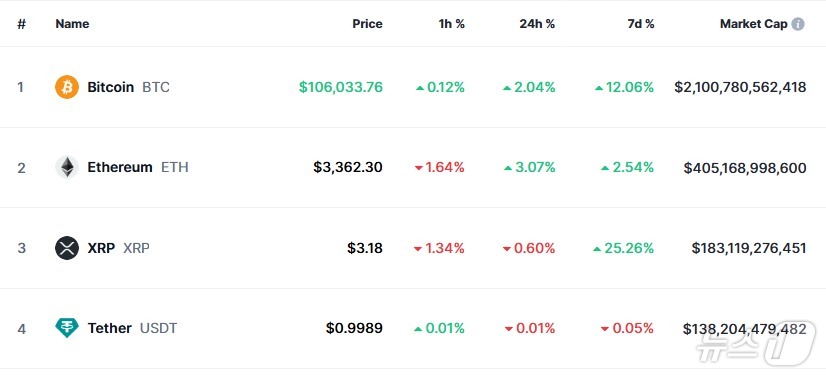Open the Ethereum coin page link

click(x=120, y=167)
